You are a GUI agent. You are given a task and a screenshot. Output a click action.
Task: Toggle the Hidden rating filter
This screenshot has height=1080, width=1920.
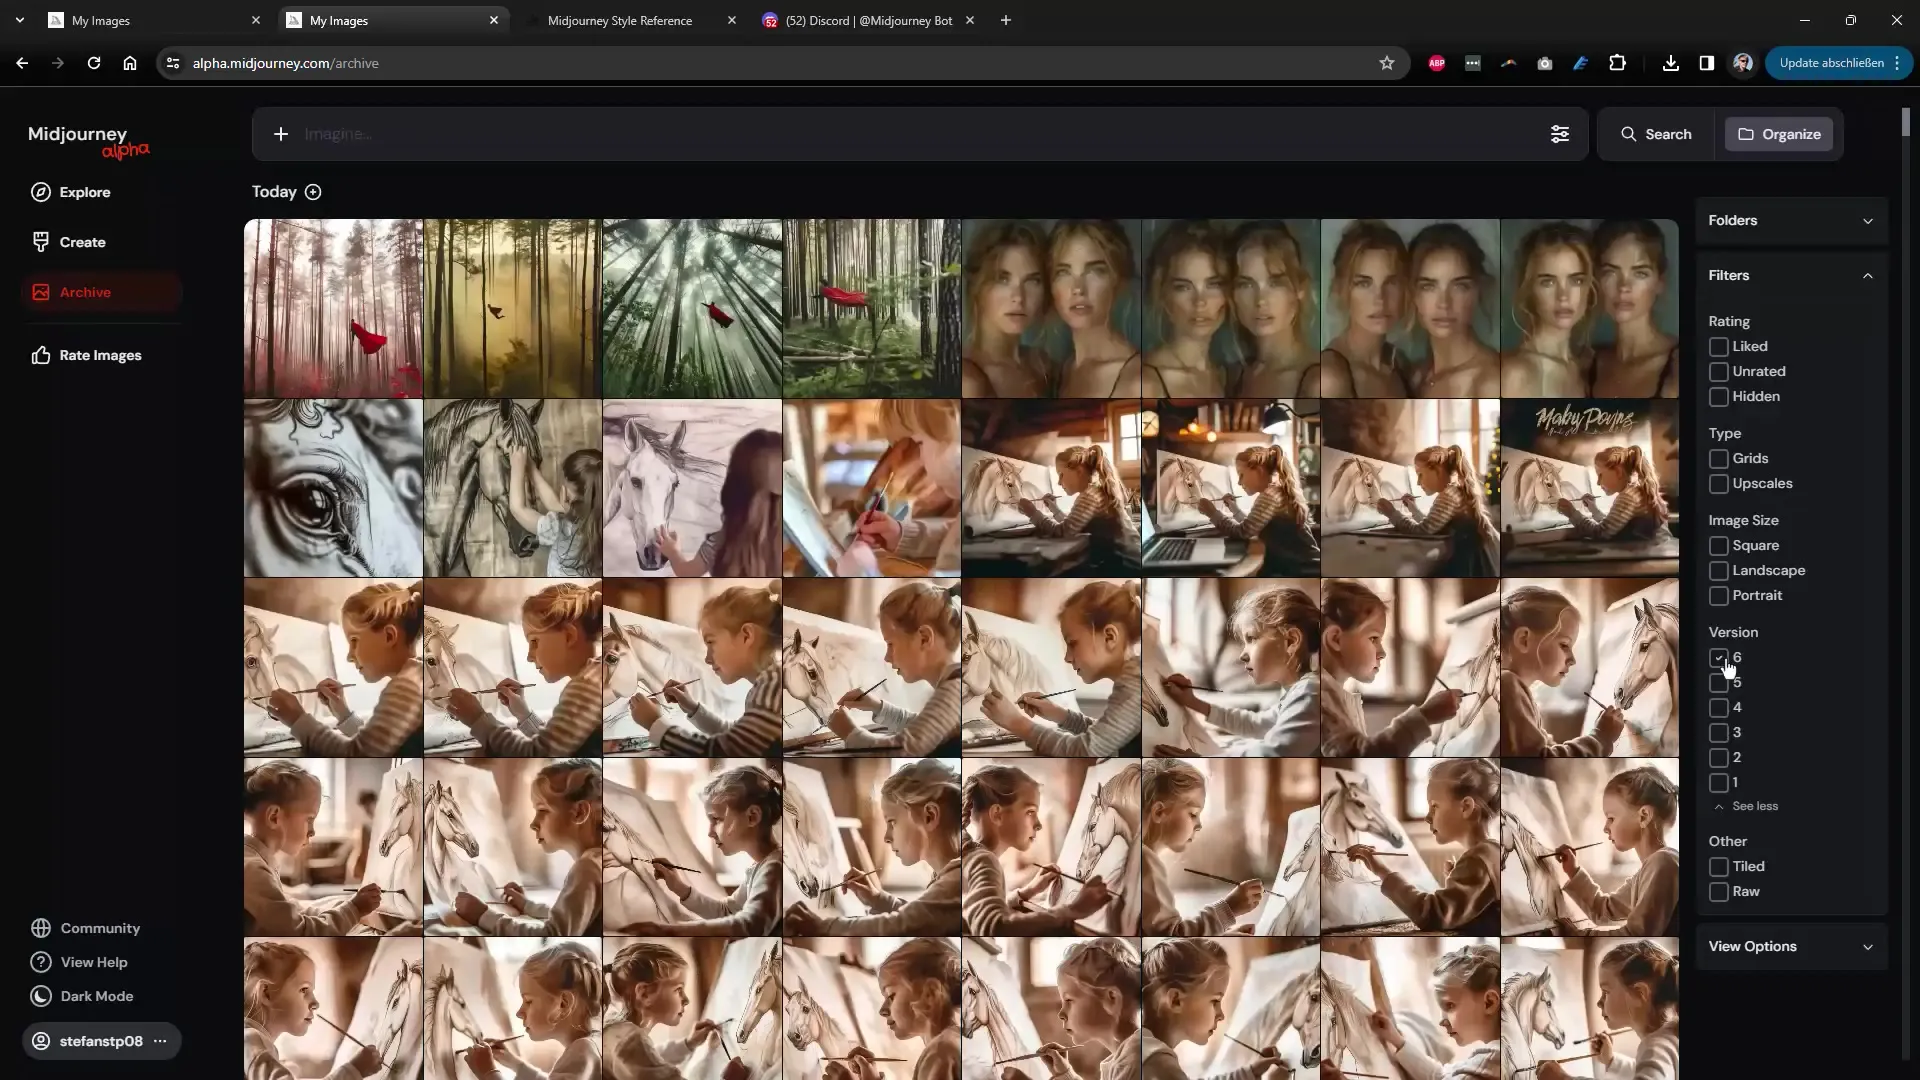pyautogui.click(x=1718, y=396)
